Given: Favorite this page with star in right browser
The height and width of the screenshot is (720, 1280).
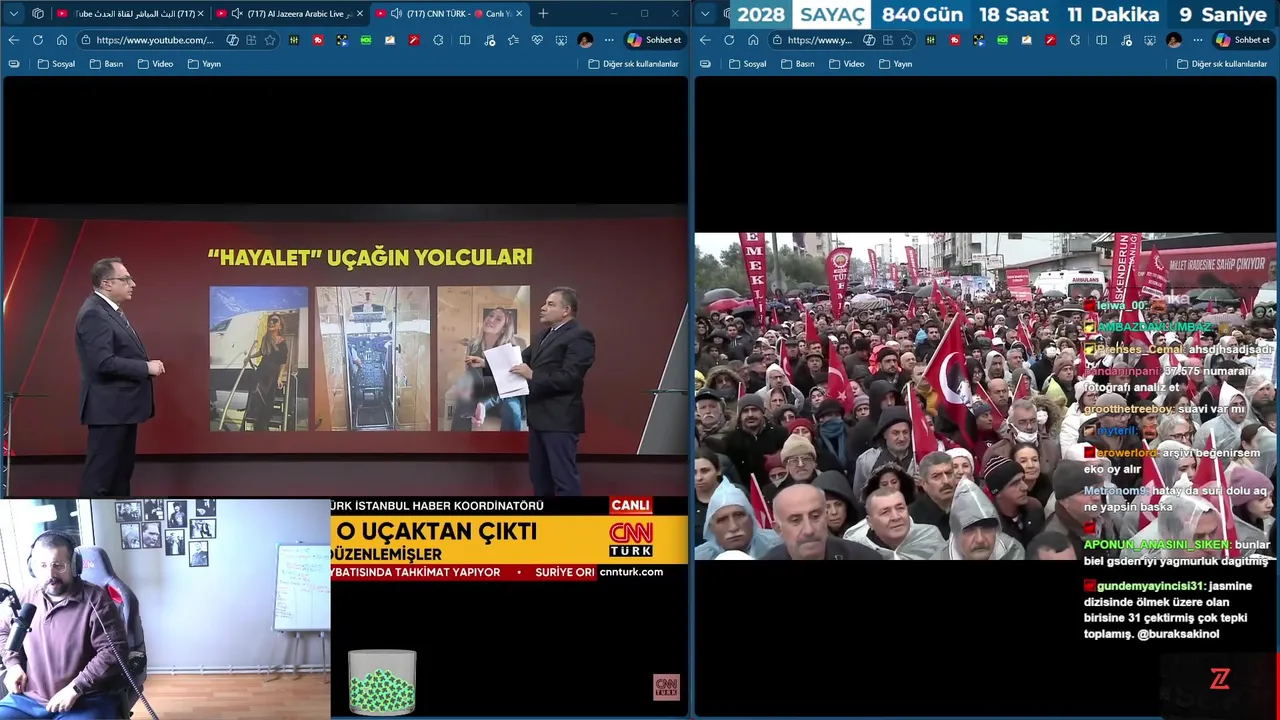Looking at the screenshot, I should coord(906,40).
